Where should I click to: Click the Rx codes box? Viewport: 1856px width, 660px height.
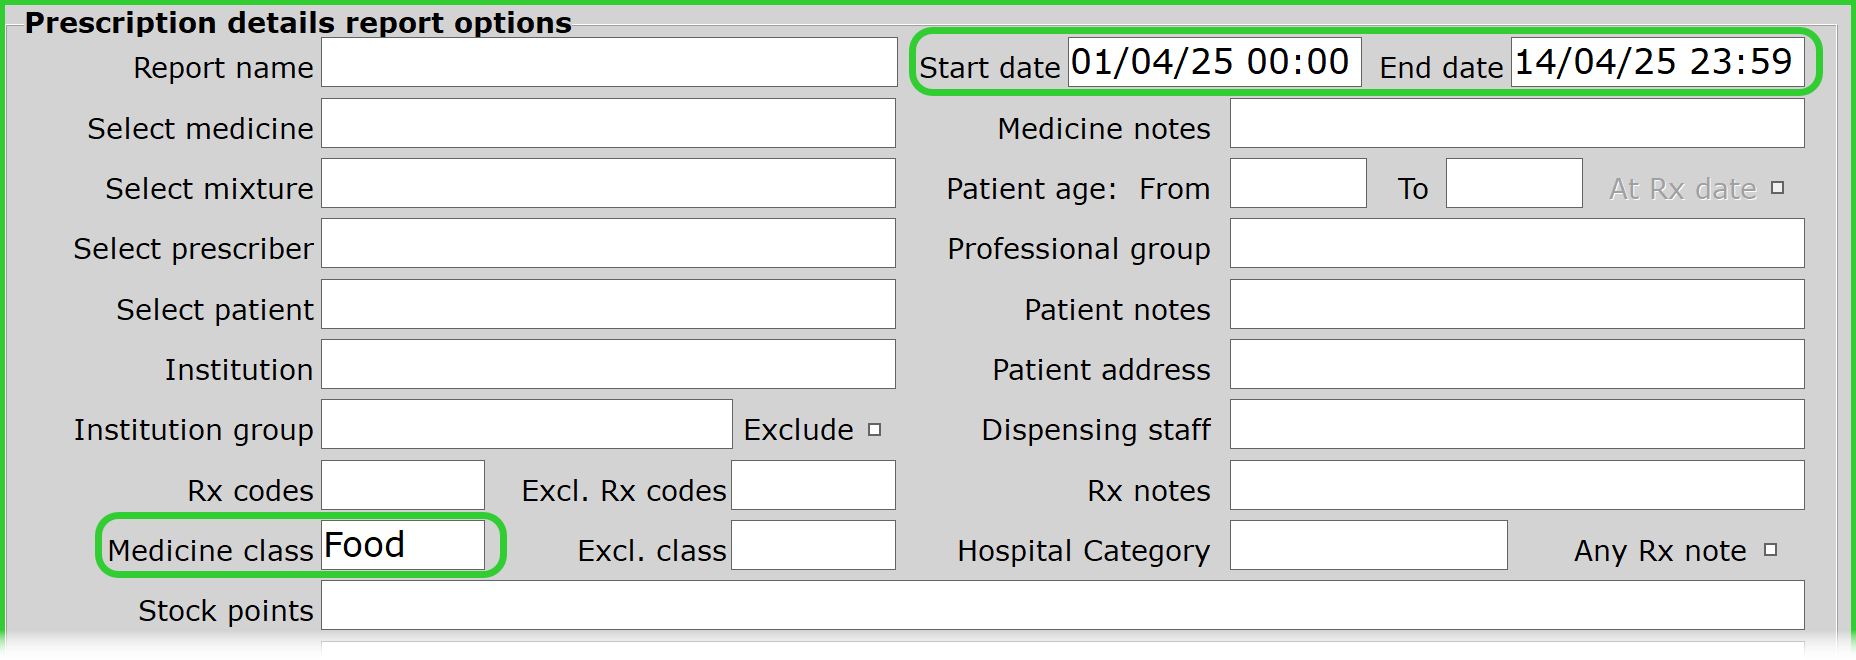402,486
